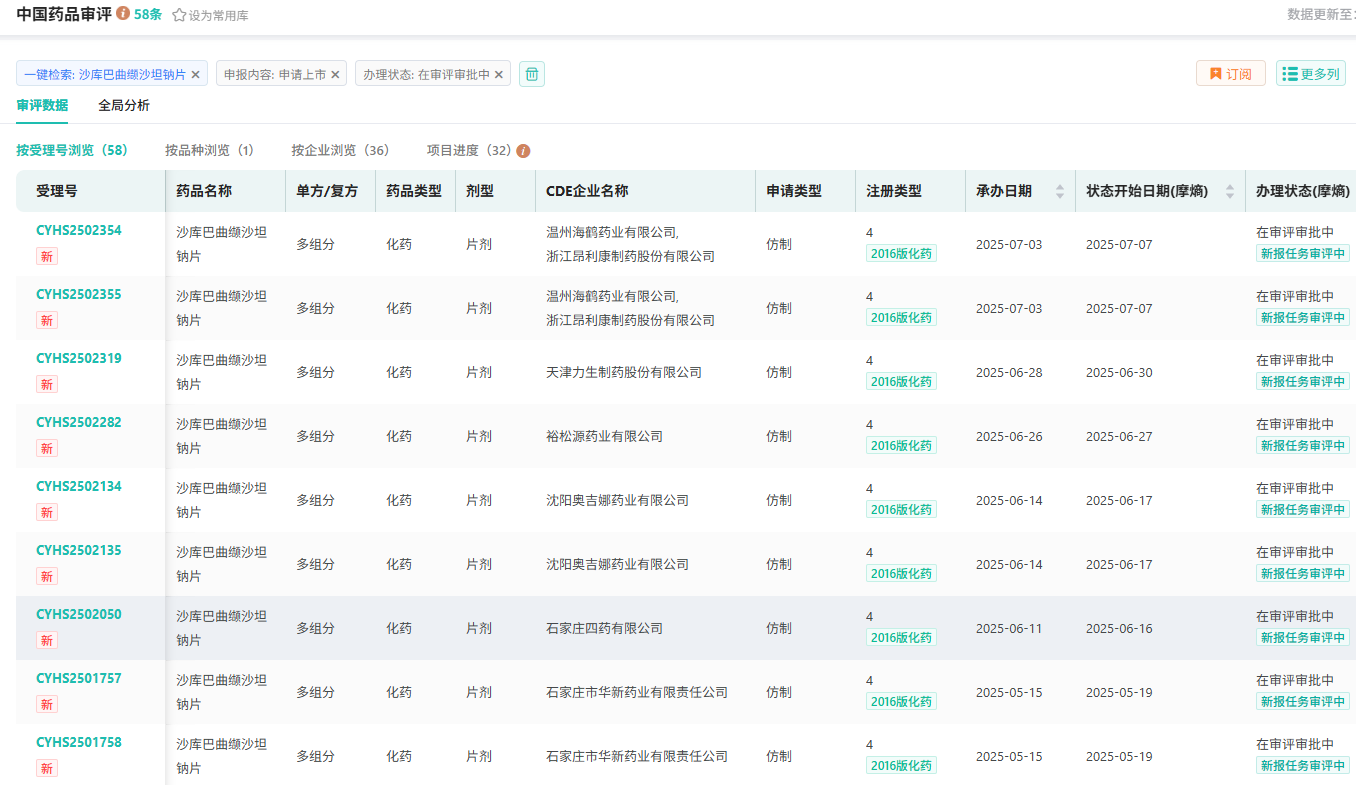Click the trash icon to clear all filters
The width and height of the screenshot is (1356, 785).
coord(532,74)
